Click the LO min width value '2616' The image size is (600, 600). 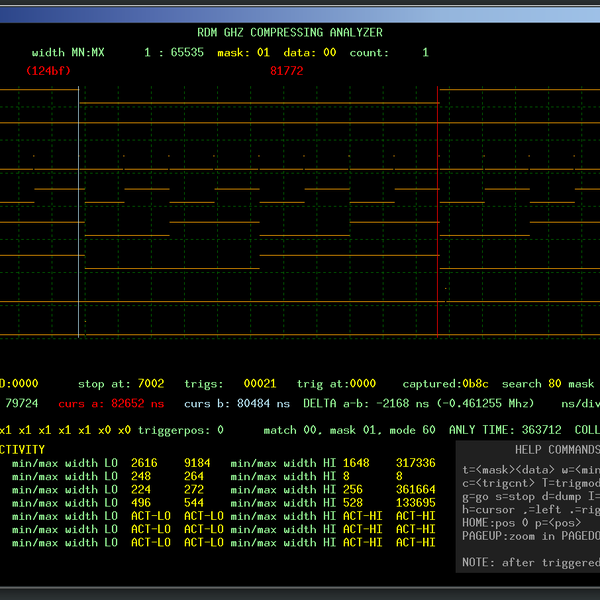[144, 463]
